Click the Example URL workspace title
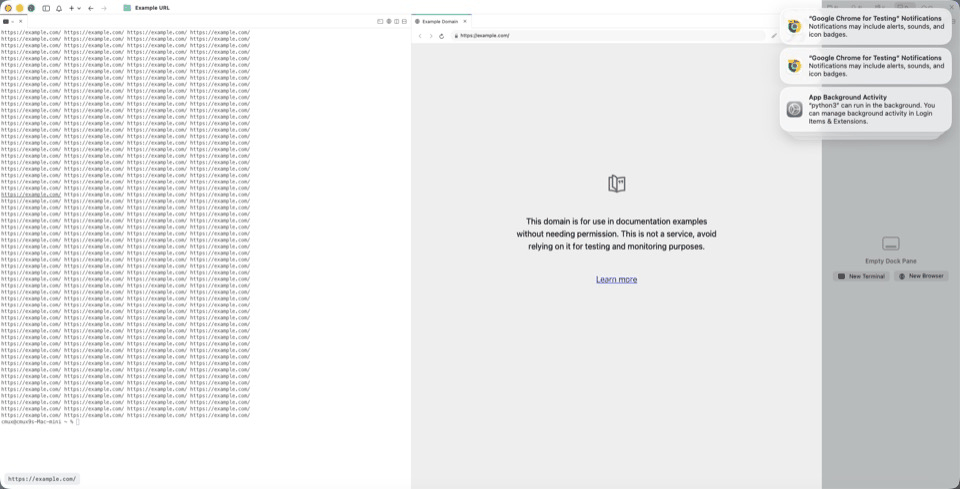This screenshot has width=960, height=489. (152, 8)
